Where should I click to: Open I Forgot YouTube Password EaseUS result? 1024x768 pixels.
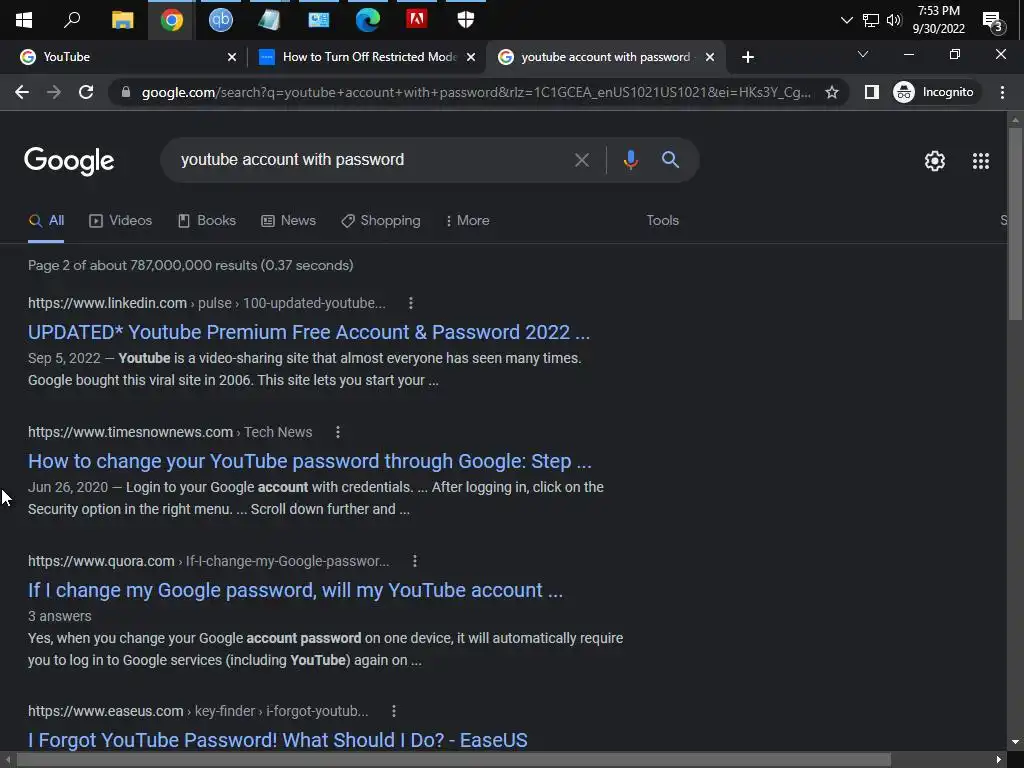click(278, 740)
